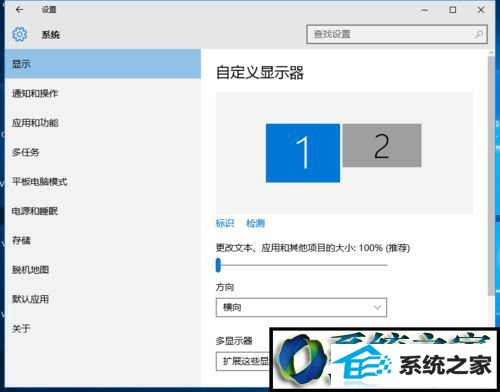The image size is (500, 392).
Task: Open the 平板电脑模式 section
Action: click(103, 182)
